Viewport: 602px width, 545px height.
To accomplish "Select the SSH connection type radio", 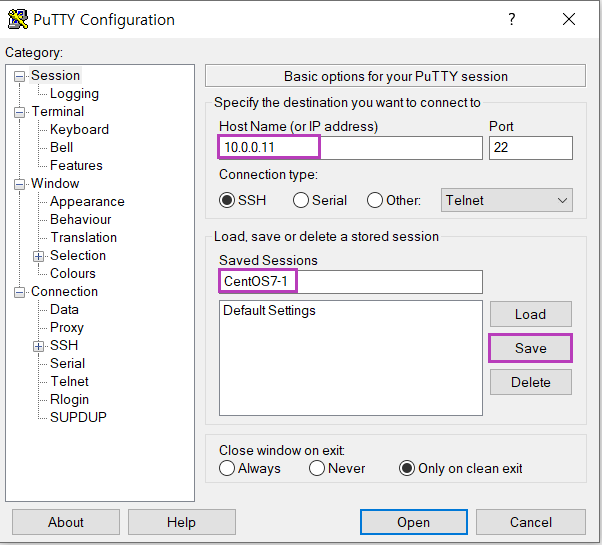I will [x=227, y=200].
